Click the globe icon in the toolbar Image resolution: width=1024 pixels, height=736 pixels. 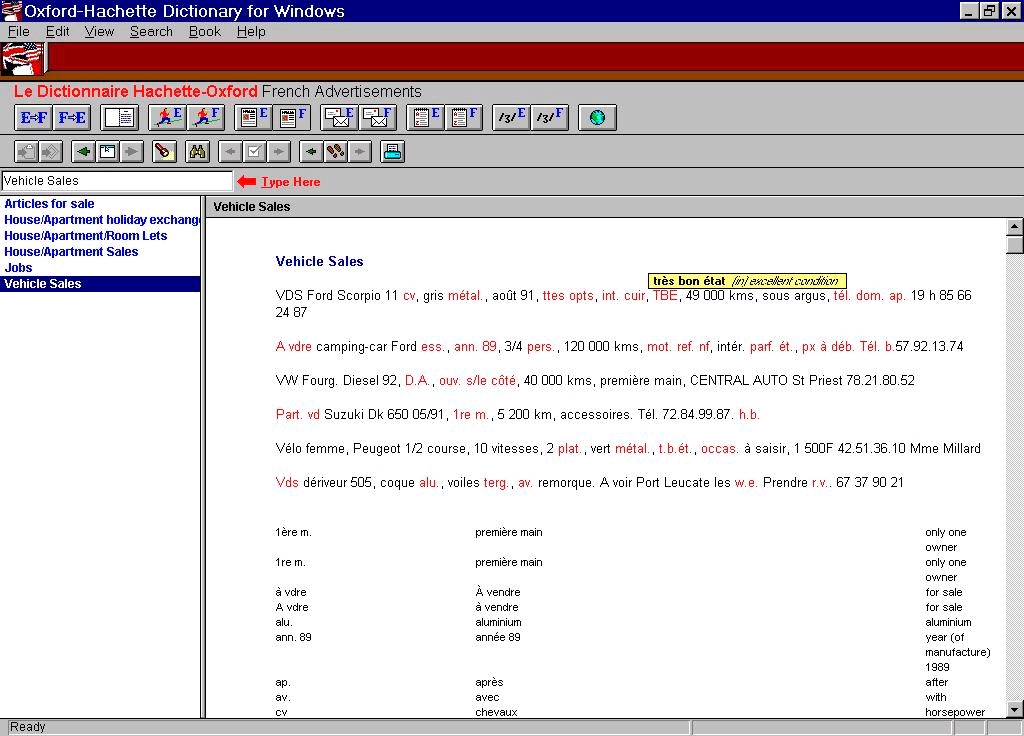pyautogui.click(x=598, y=118)
